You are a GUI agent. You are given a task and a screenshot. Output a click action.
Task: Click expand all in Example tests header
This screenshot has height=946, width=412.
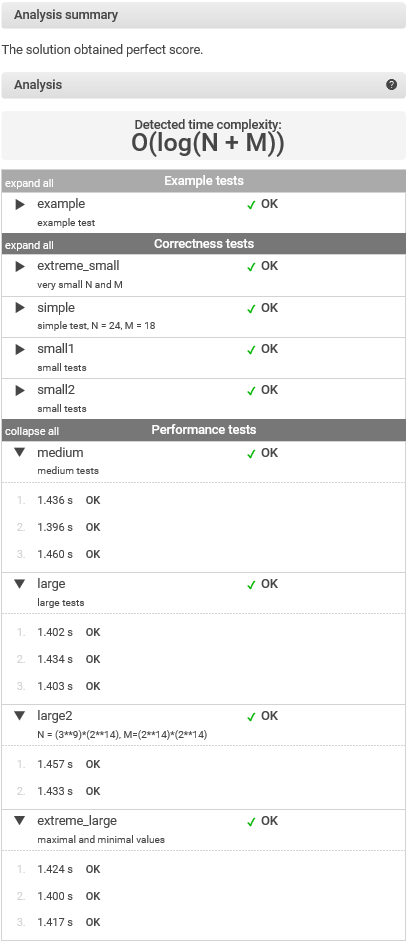click(29, 183)
